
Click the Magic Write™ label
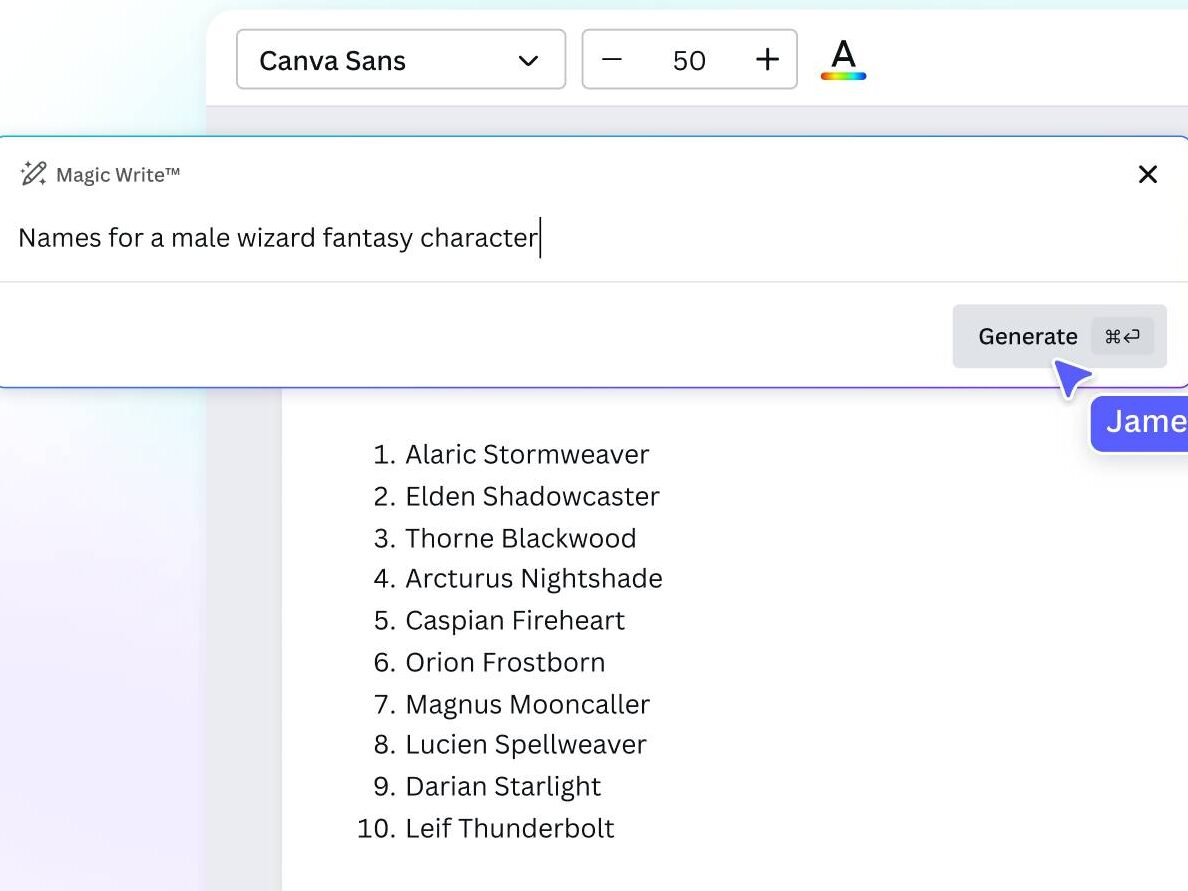118,175
